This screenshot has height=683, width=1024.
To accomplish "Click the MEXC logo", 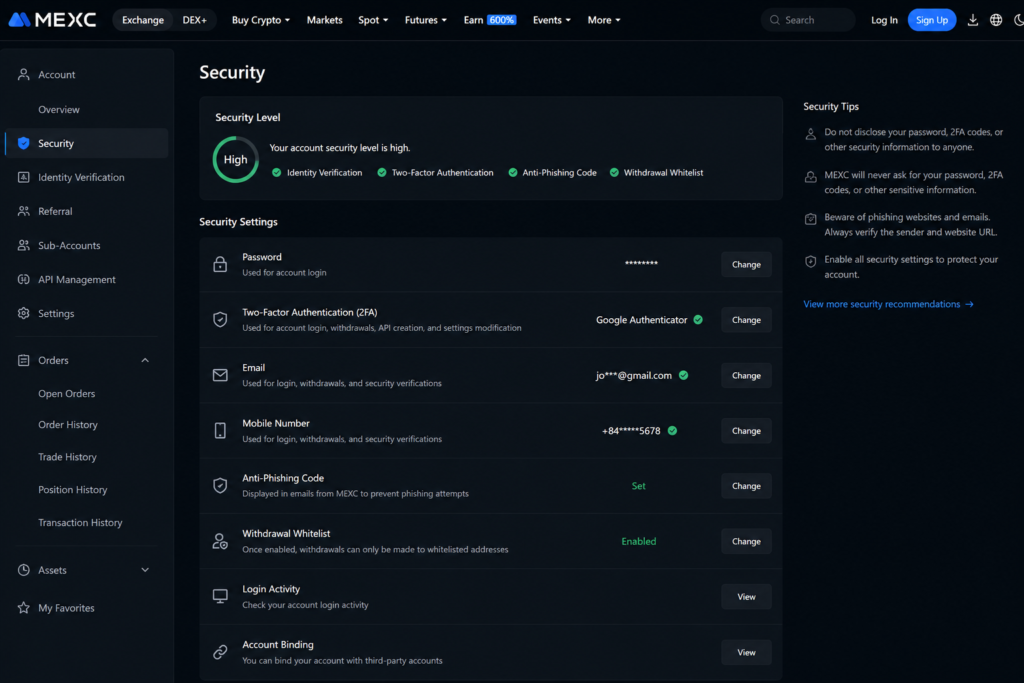I will (x=52, y=20).
